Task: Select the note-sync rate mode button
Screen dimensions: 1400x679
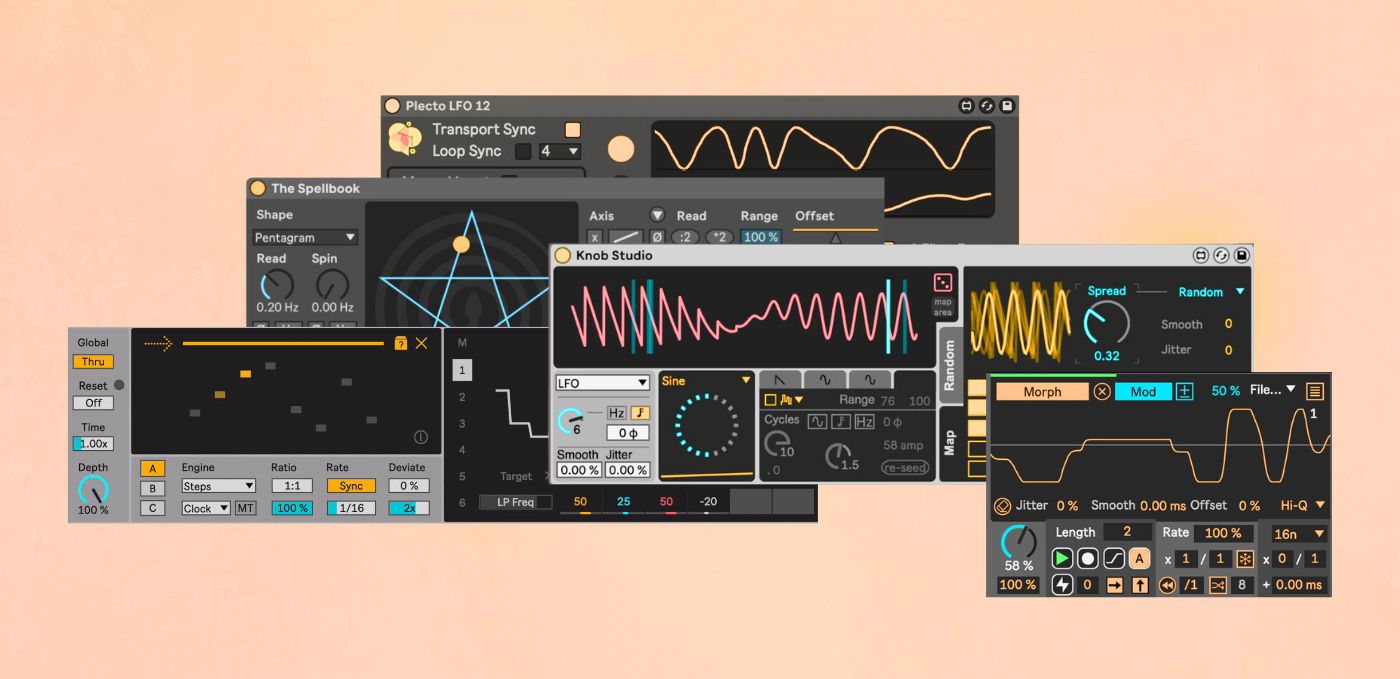Action: click(640, 413)
